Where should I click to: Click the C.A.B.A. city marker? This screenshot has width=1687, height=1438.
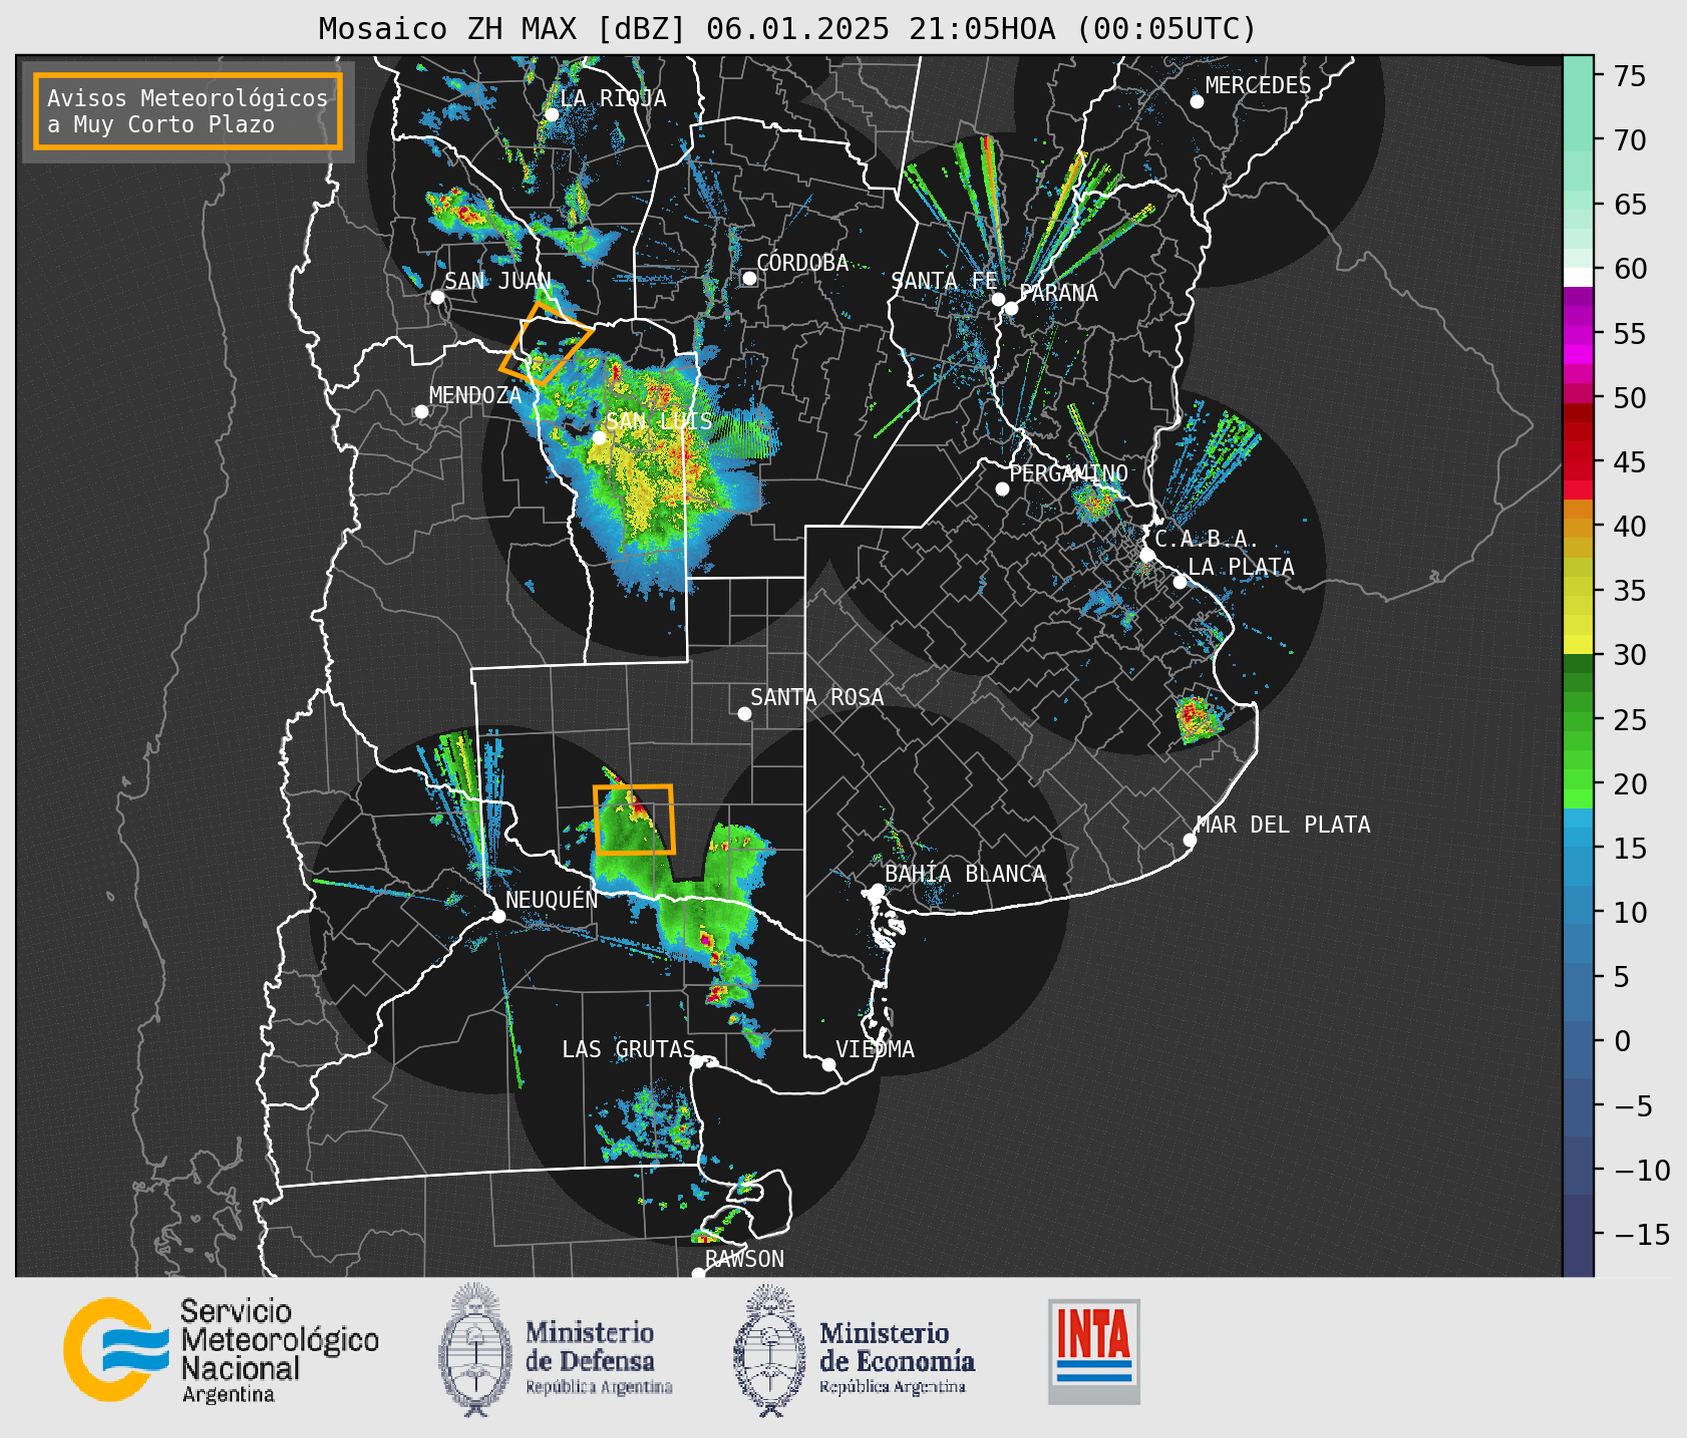(1147, 555)
